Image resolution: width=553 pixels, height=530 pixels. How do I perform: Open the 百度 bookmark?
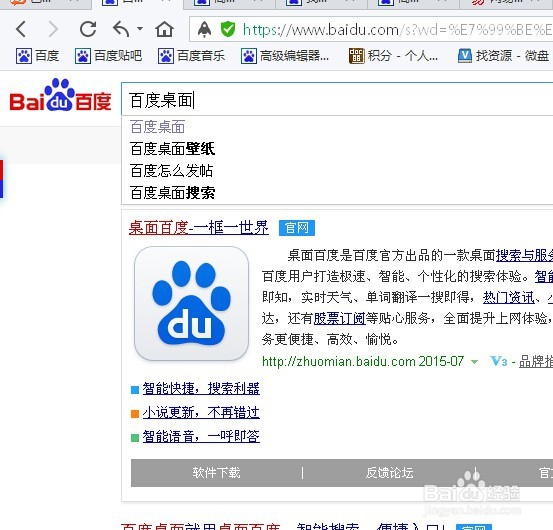point(37,56)
